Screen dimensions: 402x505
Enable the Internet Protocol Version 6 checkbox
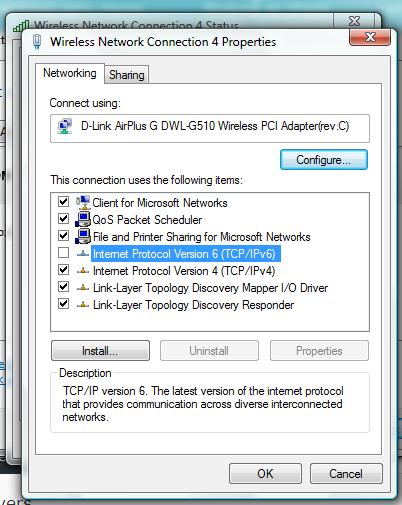(63, 253)
